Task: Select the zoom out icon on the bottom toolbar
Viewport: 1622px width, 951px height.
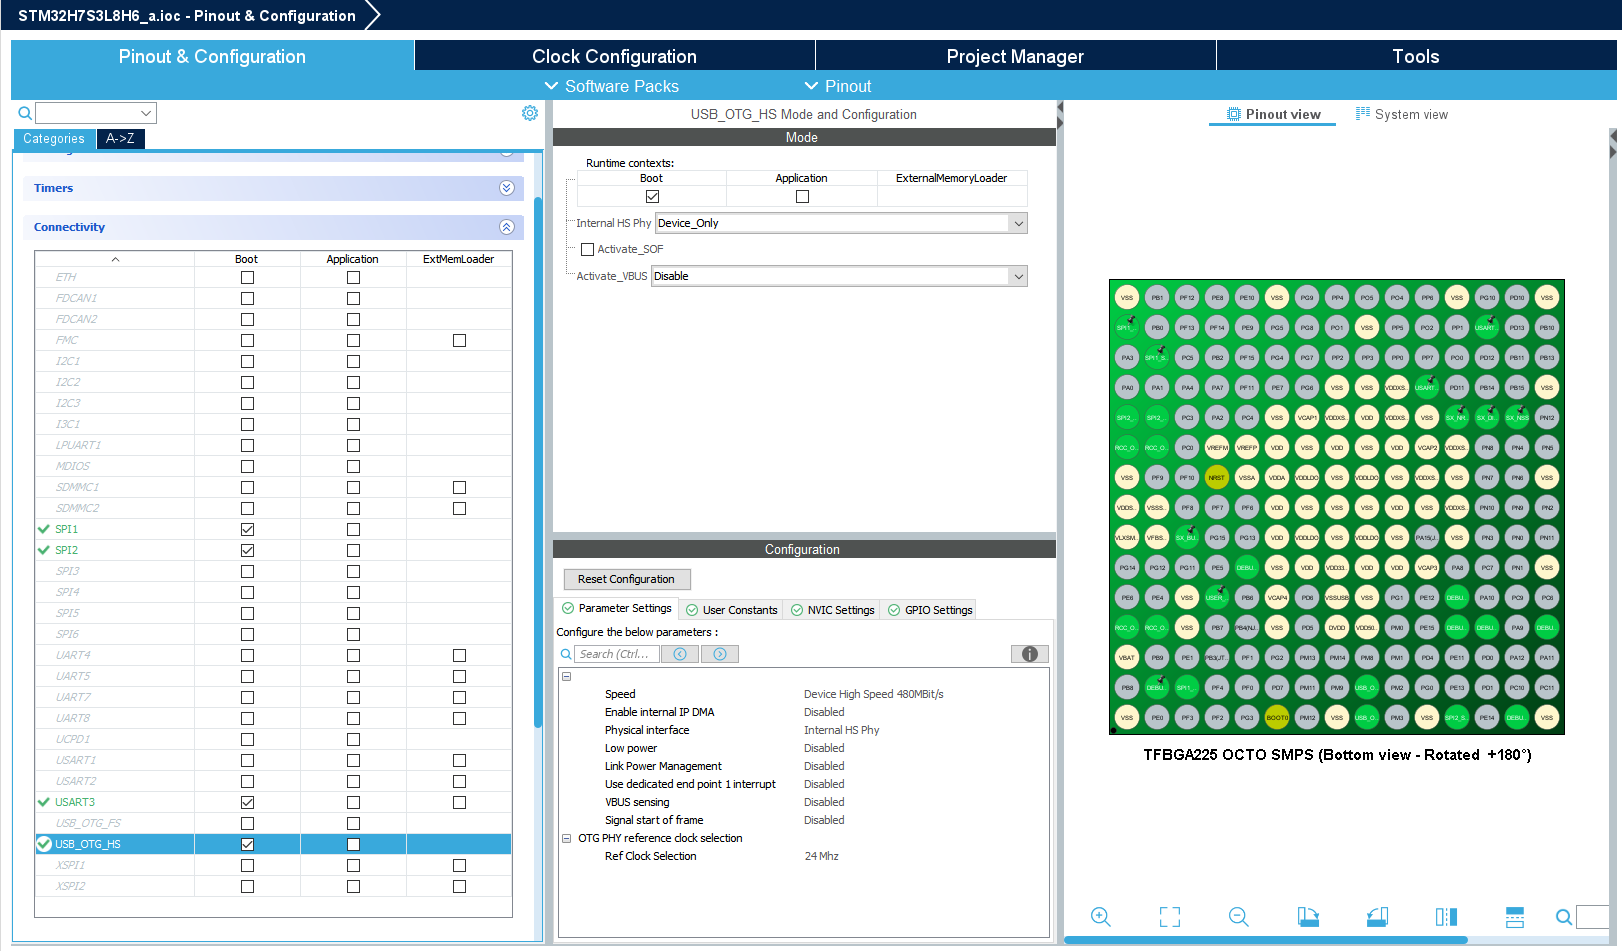Action: point(1238,917)
